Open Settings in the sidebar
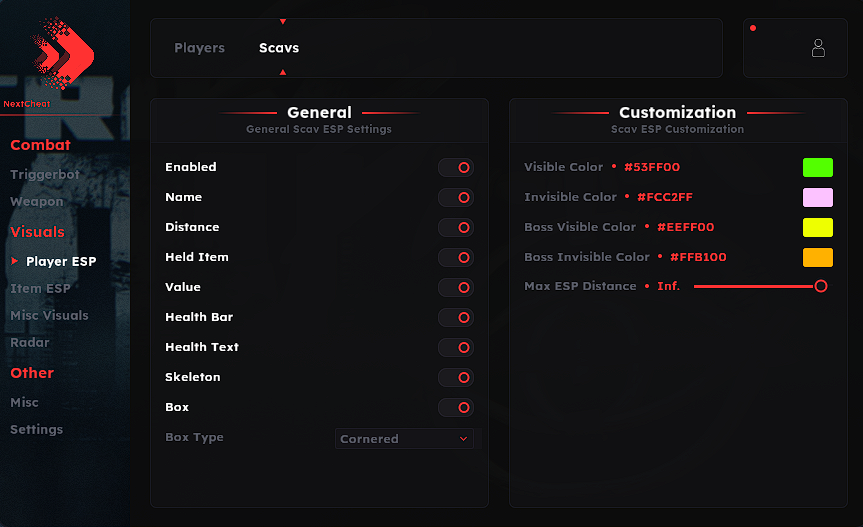This screenshot has width=863, height=527. (36, 429)
